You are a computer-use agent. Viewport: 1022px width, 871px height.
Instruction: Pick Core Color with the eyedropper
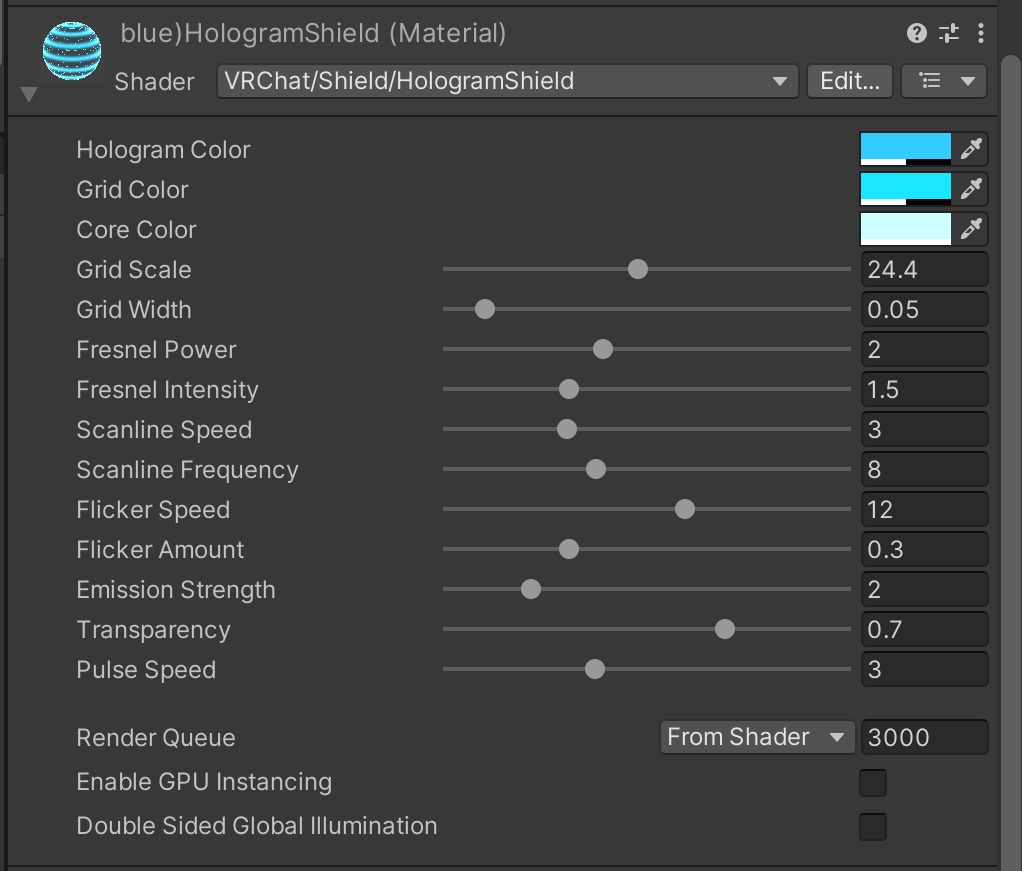(971, 229)
